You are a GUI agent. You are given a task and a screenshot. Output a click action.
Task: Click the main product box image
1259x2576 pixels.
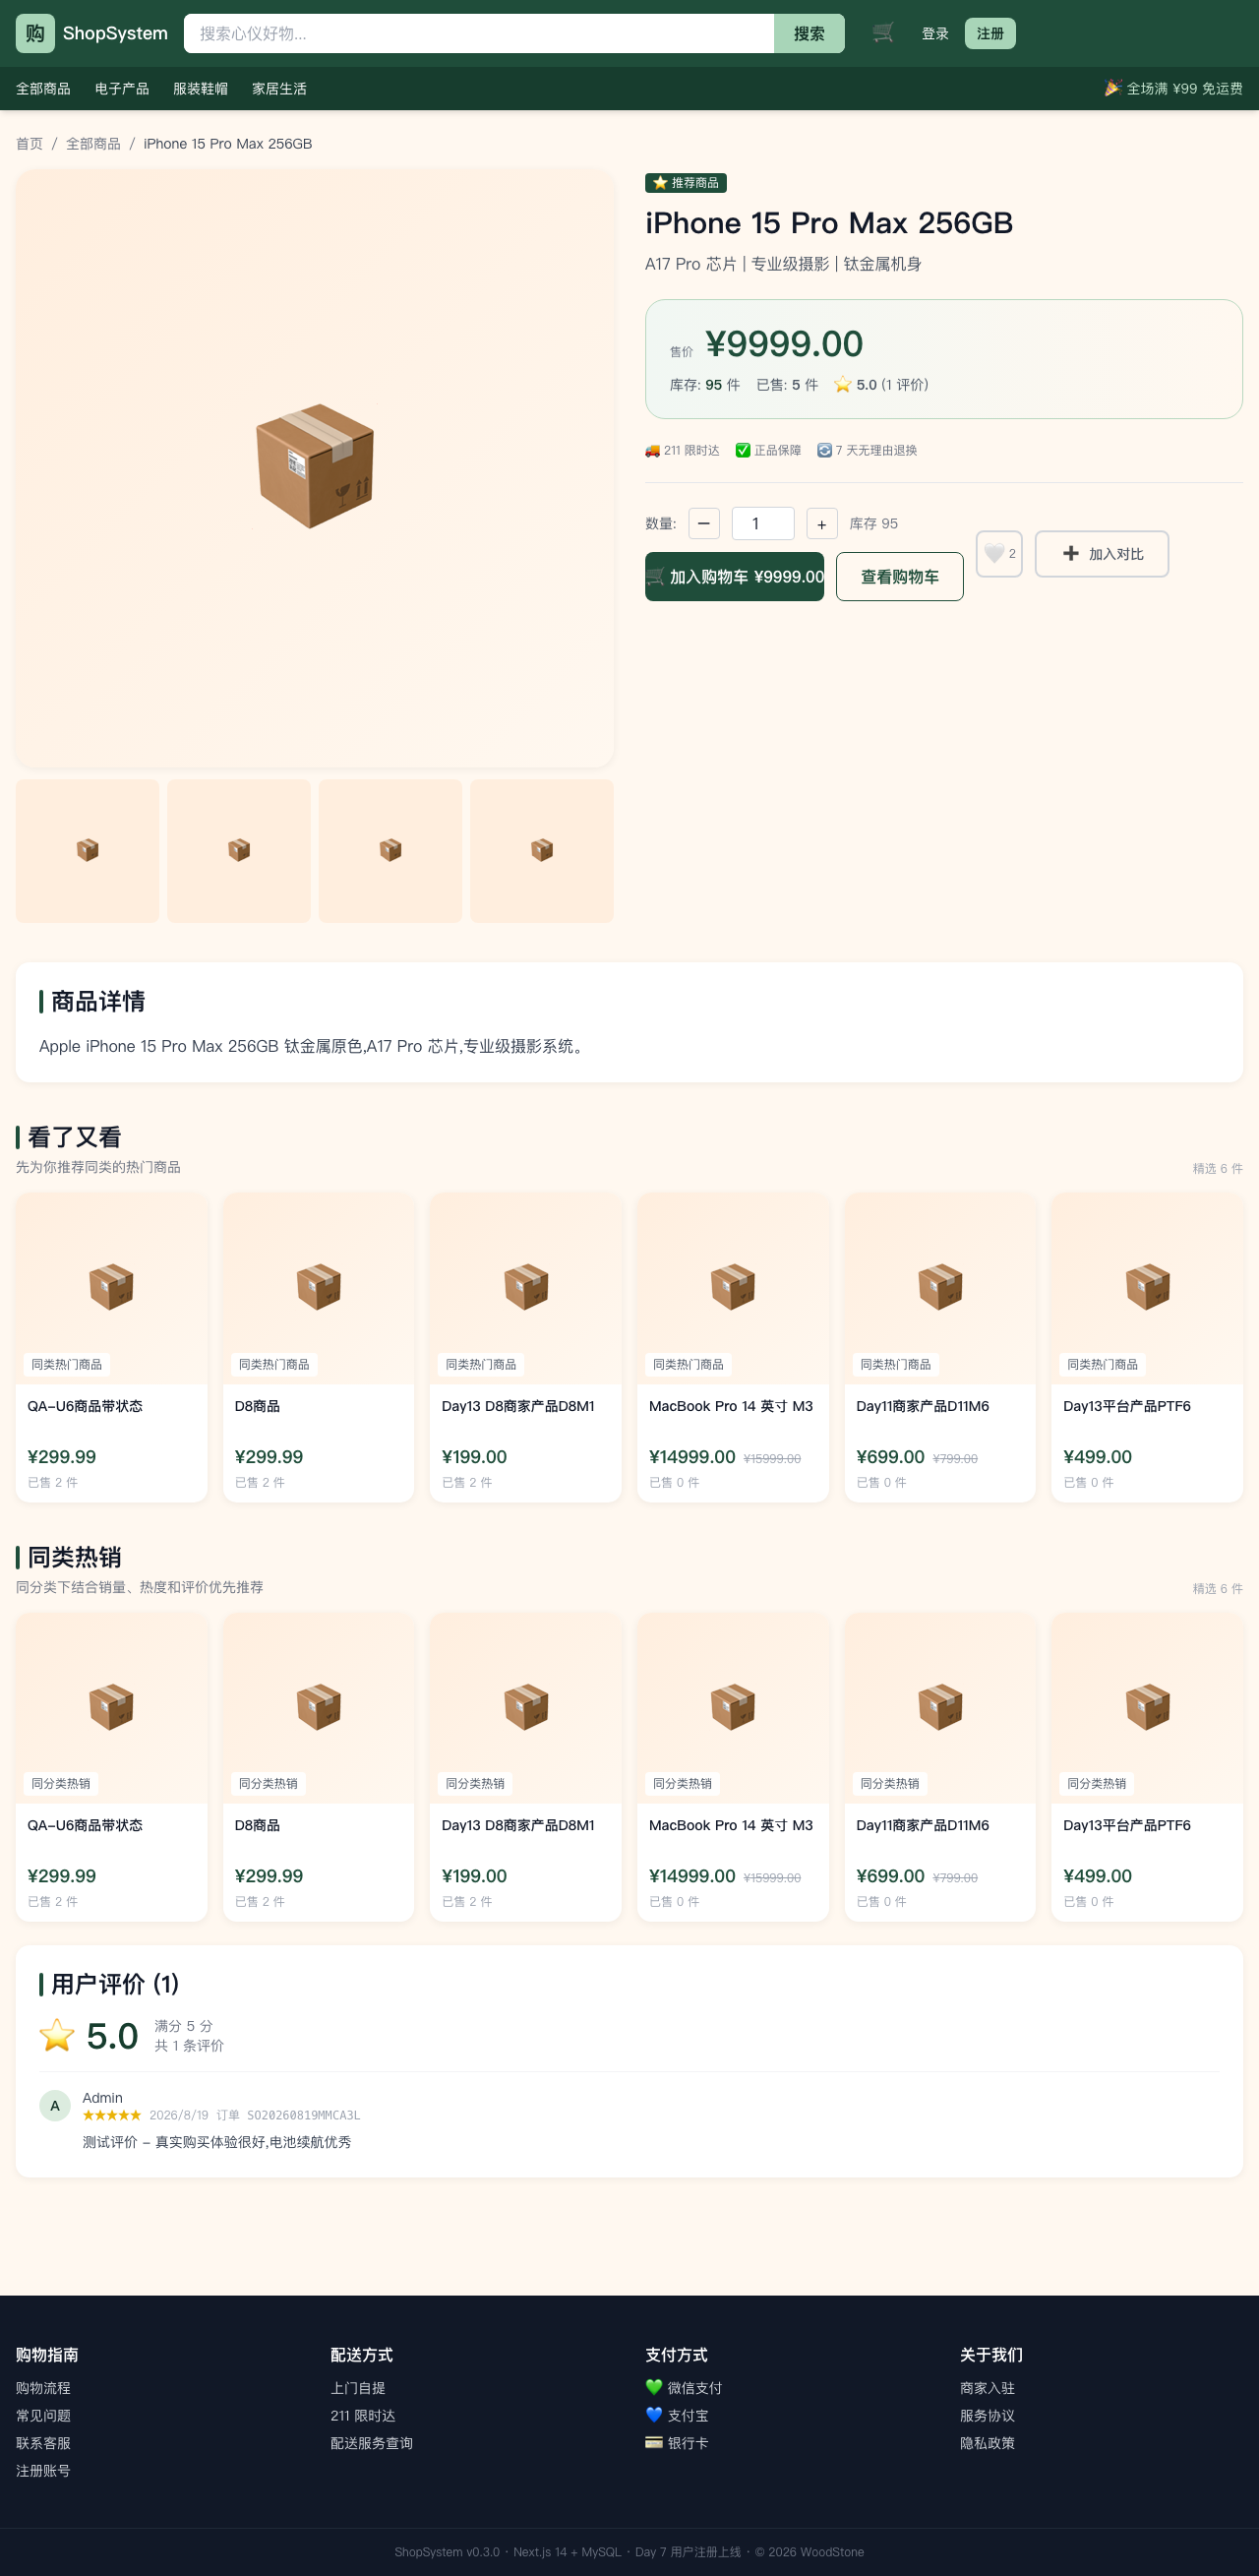click(x=315, y=467)
